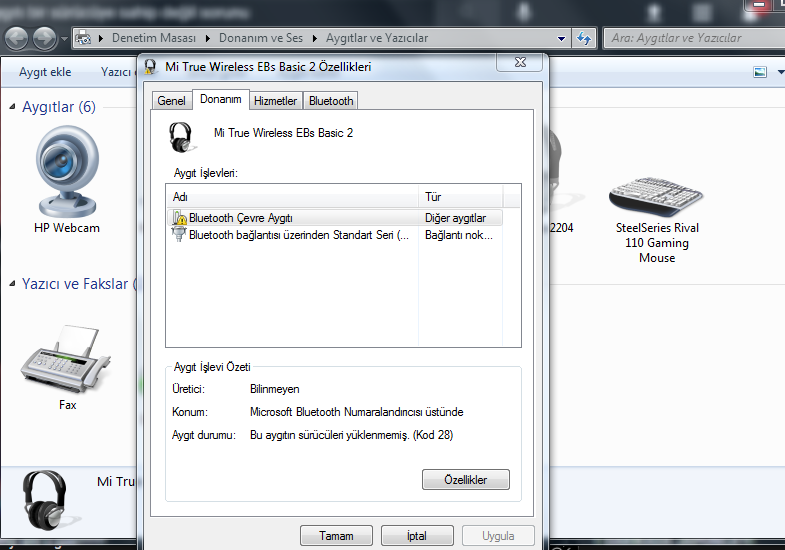This screenshot has height=550, width=785.
Task: Select the SteelSeries Rival 110 Gaming Mouse keyboard icon
Action: click(x=656, y=196)
